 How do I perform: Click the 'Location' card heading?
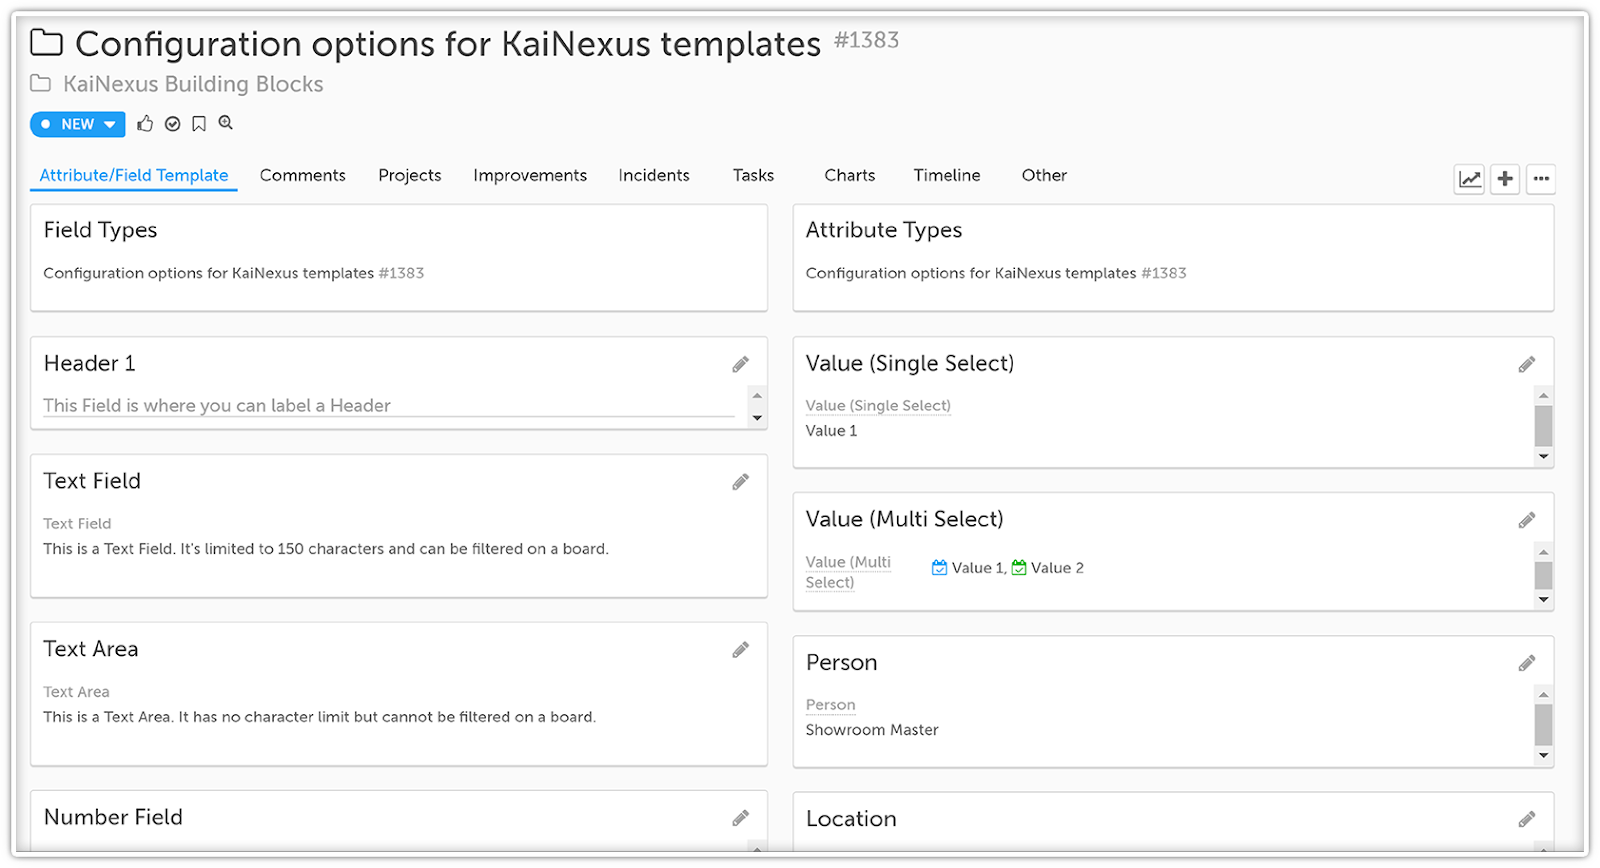point(851,819)
